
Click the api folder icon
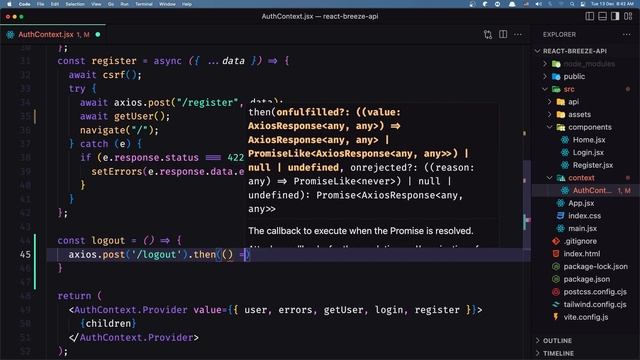561,102
